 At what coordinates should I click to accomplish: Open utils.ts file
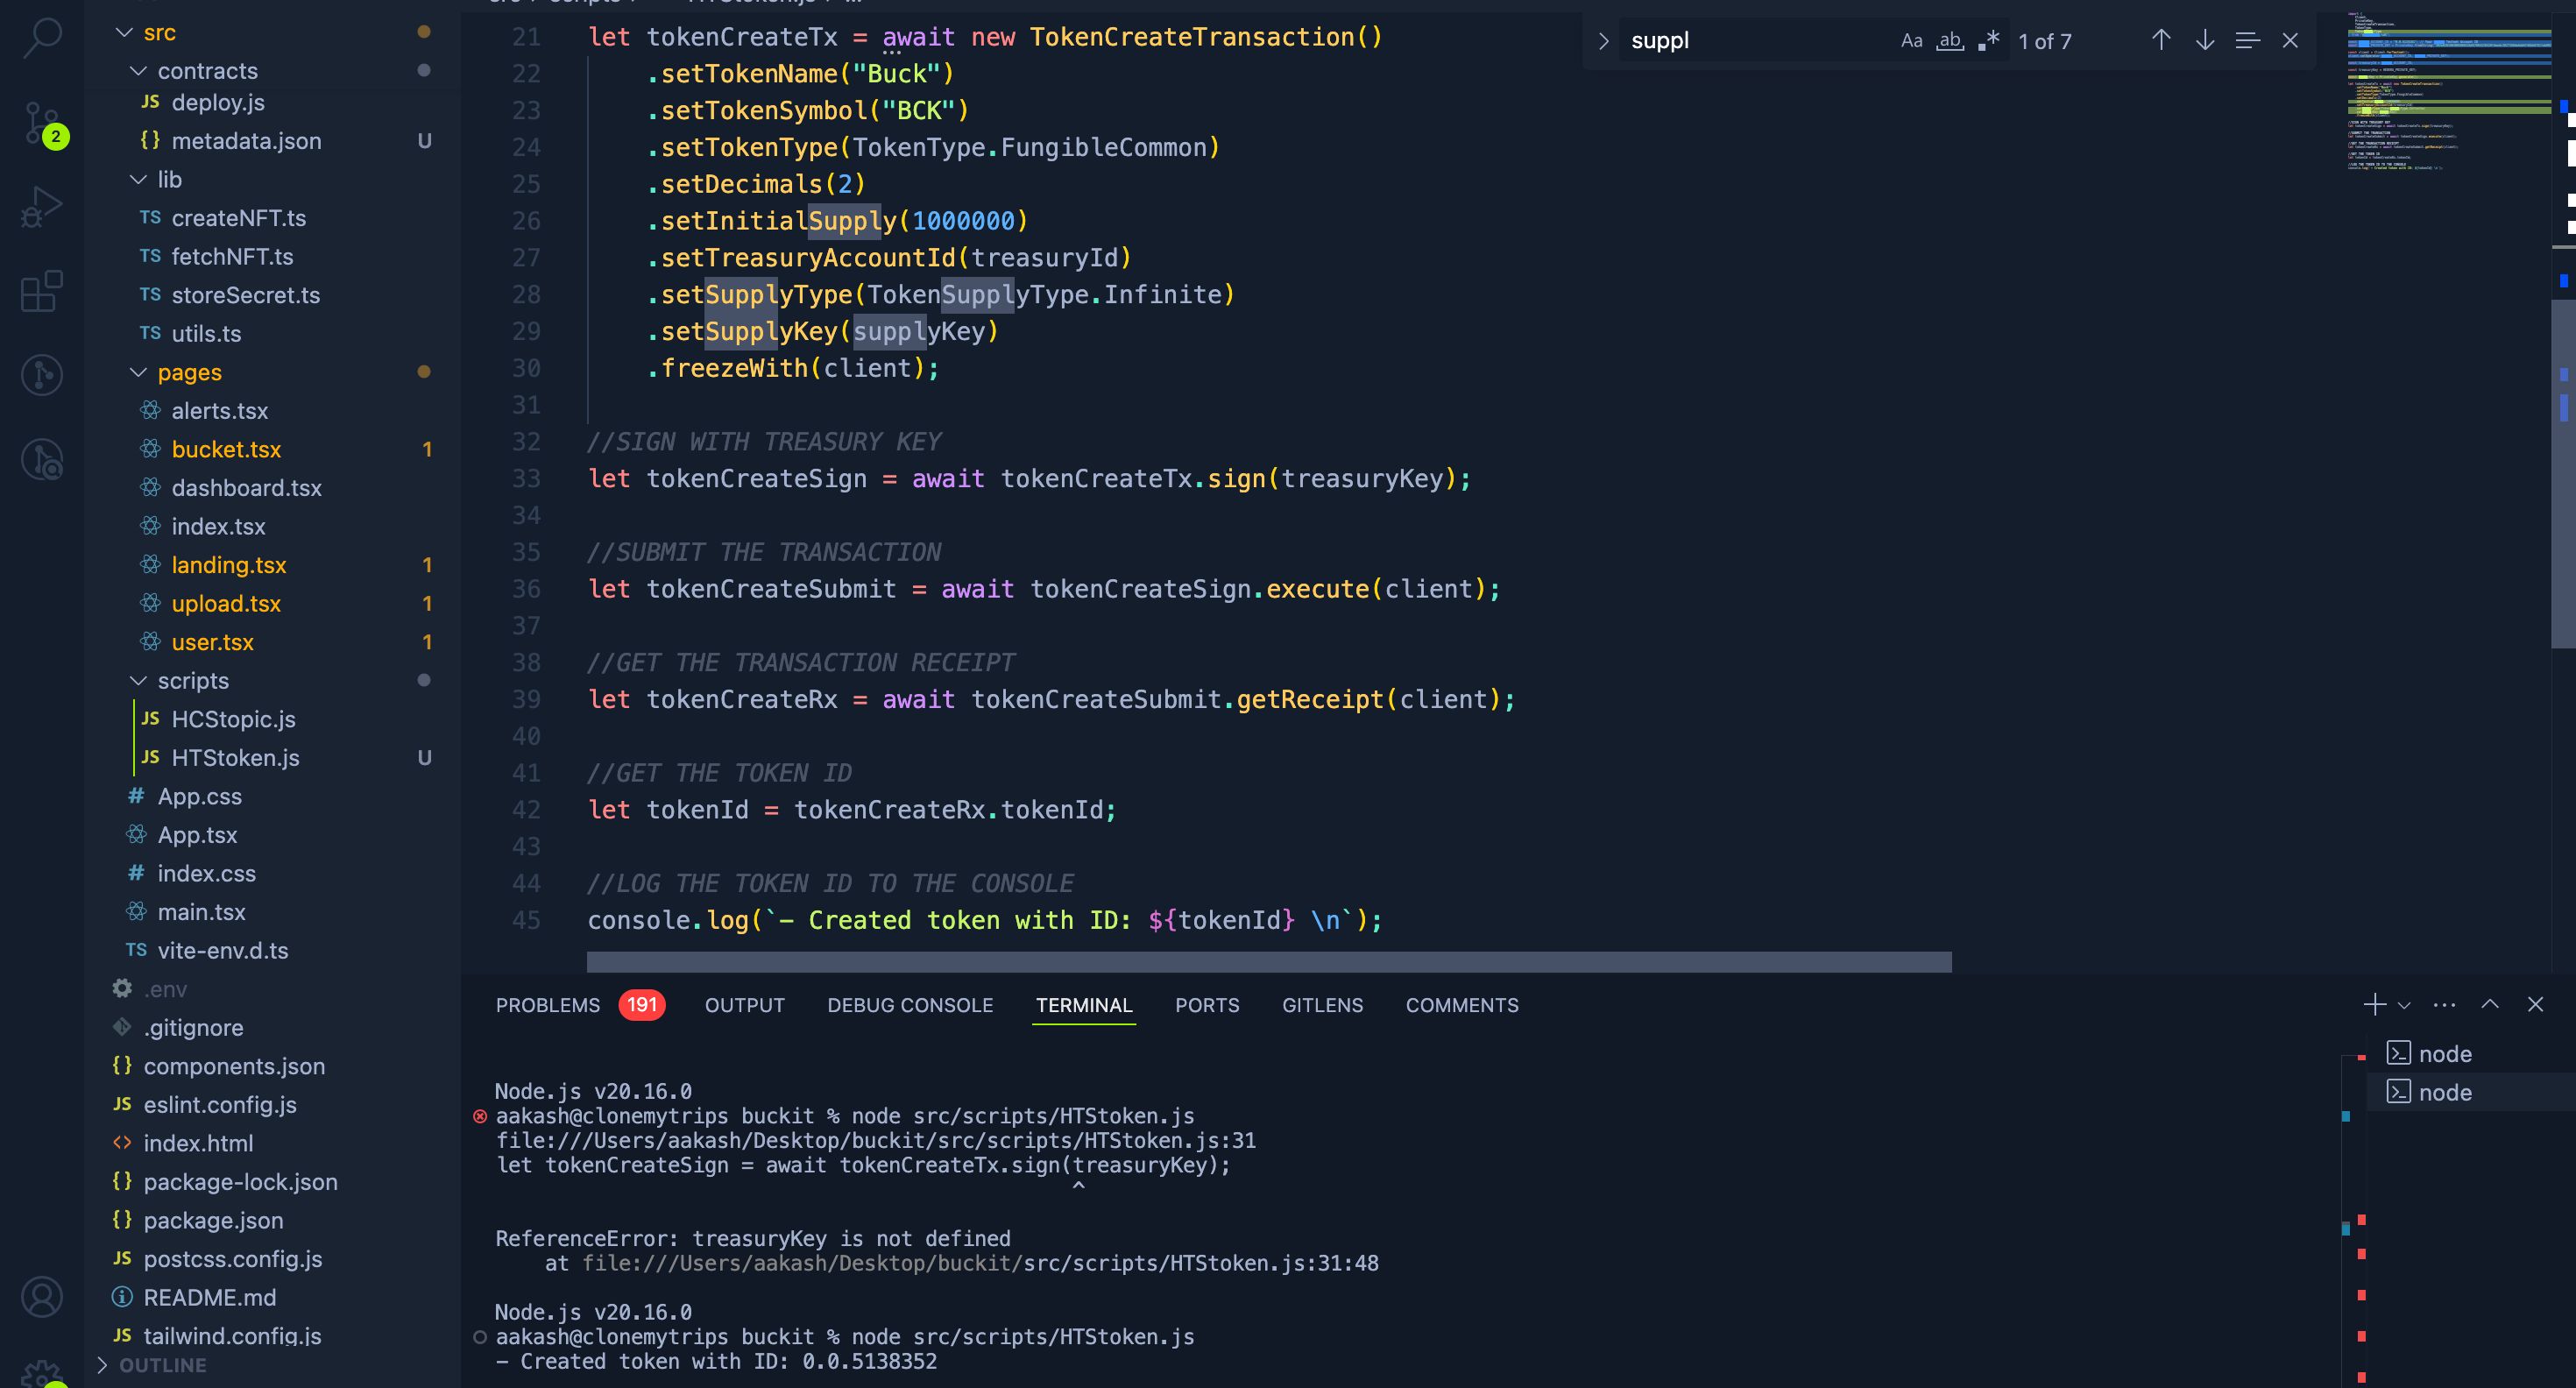click(x=206, y=333)
